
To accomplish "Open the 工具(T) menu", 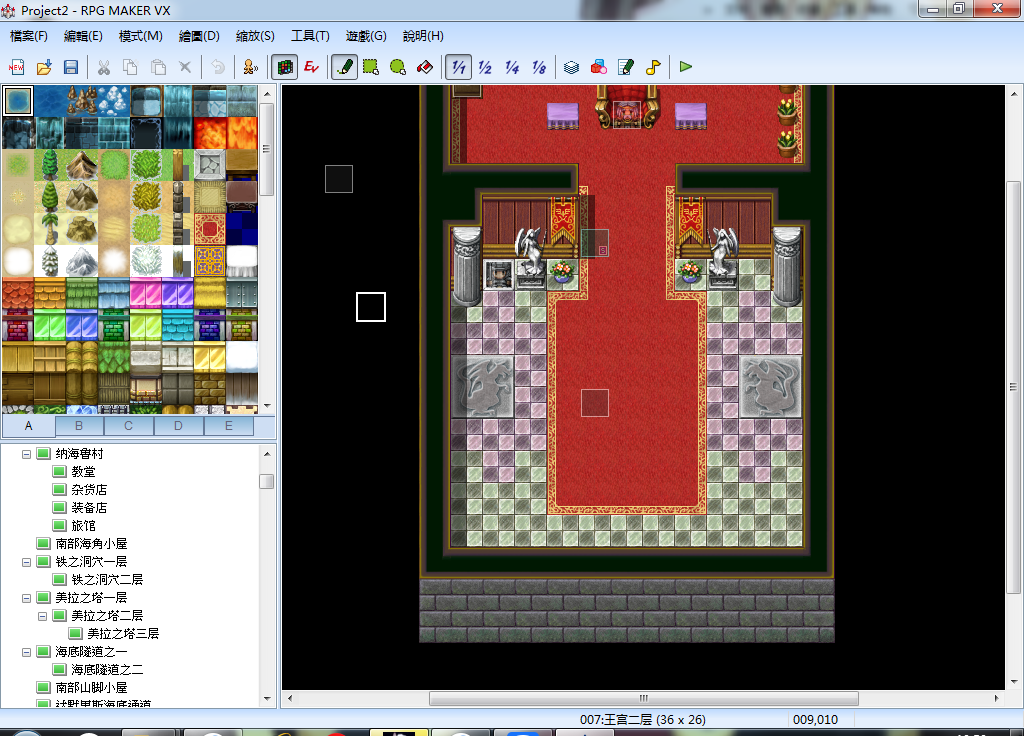I will click(310, 36).
